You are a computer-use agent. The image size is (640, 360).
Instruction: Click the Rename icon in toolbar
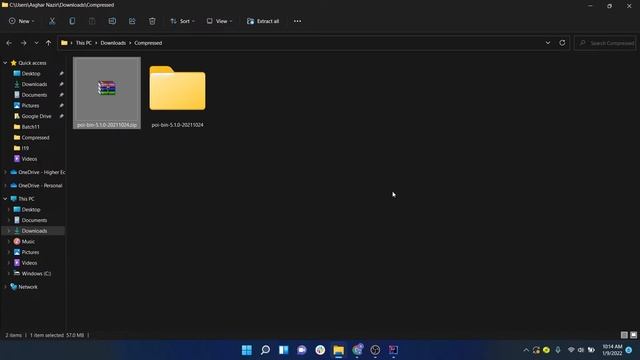click(112, 21)
